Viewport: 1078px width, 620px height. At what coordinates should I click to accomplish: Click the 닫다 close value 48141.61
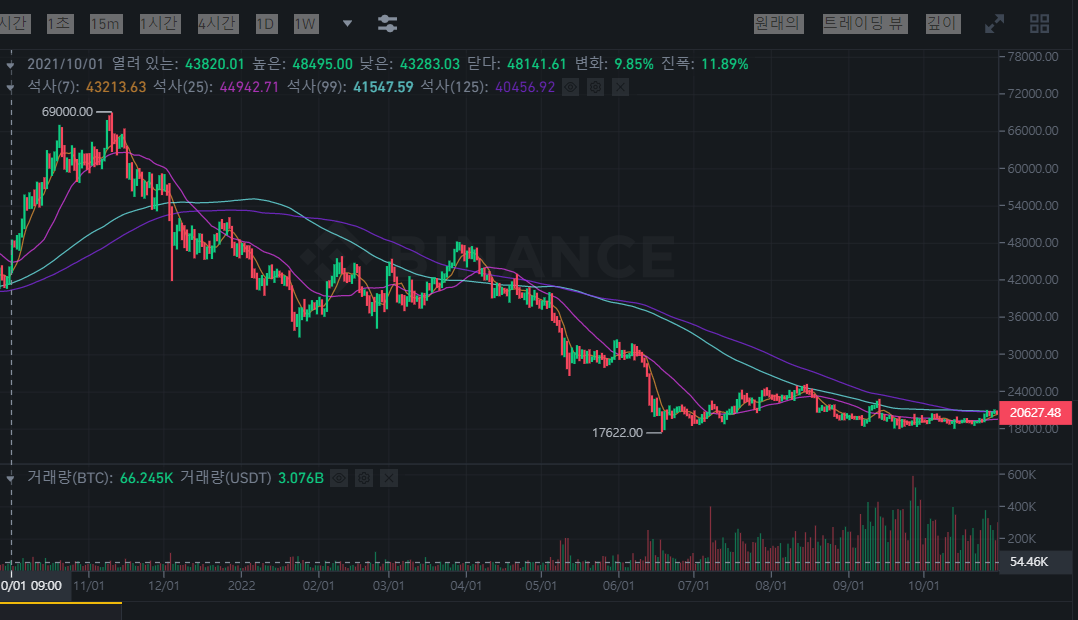(536, 64)
